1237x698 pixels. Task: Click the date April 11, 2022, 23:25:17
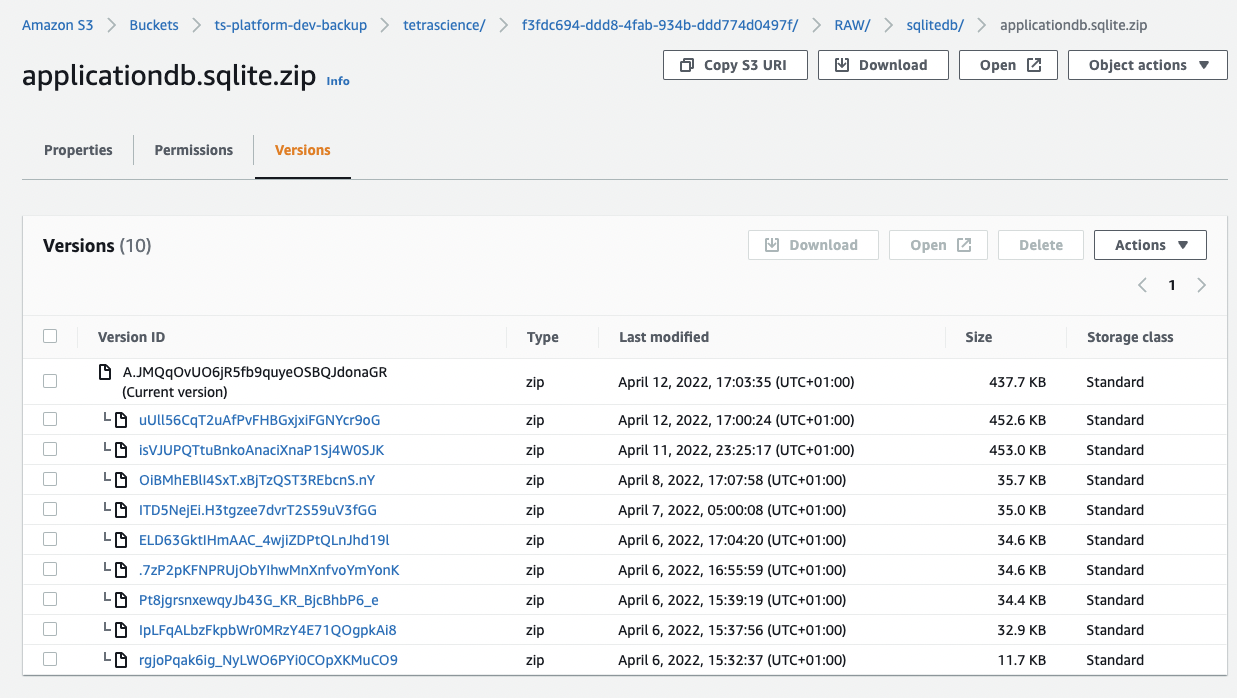[x=736, y=450]
